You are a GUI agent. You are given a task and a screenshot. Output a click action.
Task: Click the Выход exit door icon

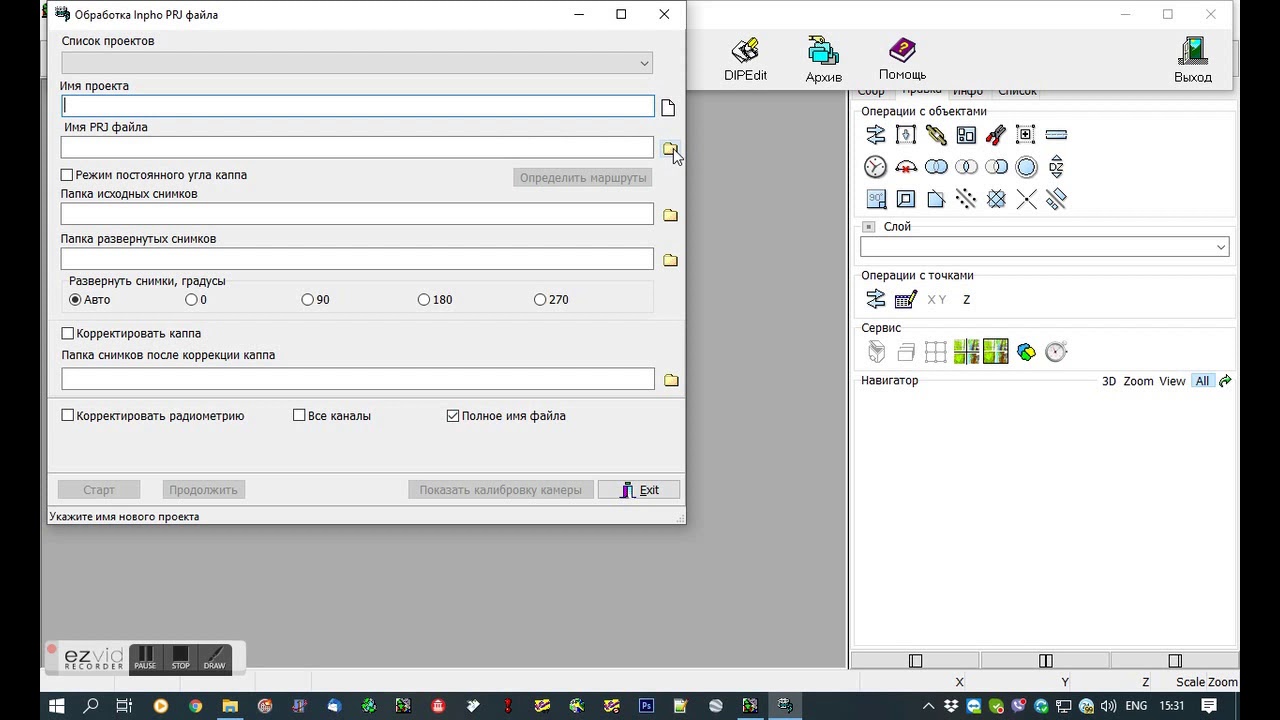1193,60
